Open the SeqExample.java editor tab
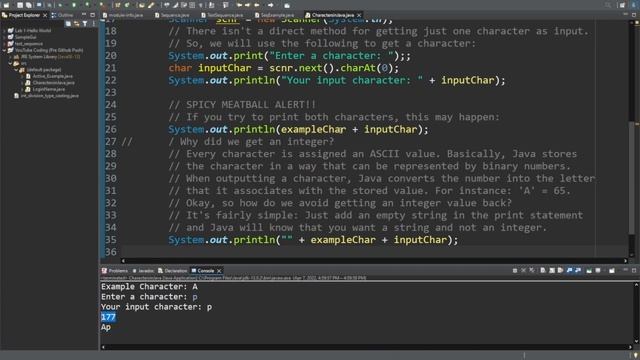 tap(274, 15)
